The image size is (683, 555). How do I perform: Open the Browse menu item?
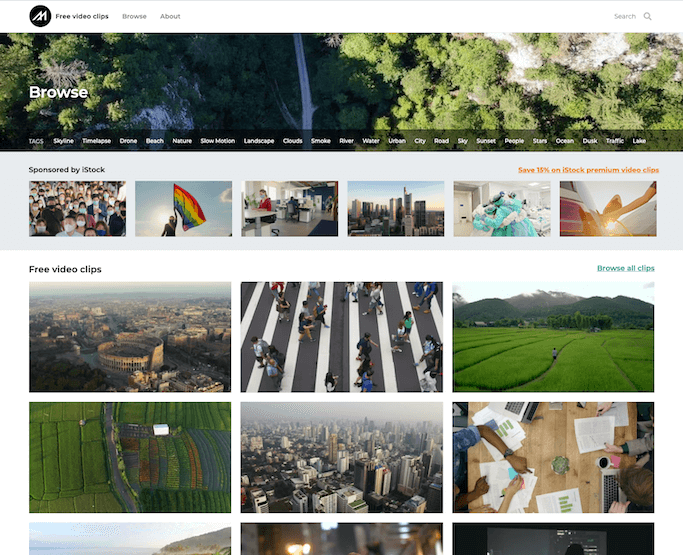[134, 16]
